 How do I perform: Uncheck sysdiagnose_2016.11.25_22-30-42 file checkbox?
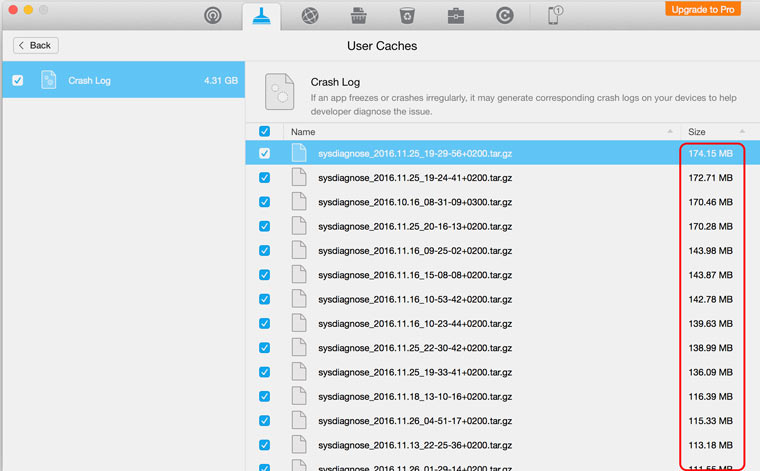(x=264, y=347)
